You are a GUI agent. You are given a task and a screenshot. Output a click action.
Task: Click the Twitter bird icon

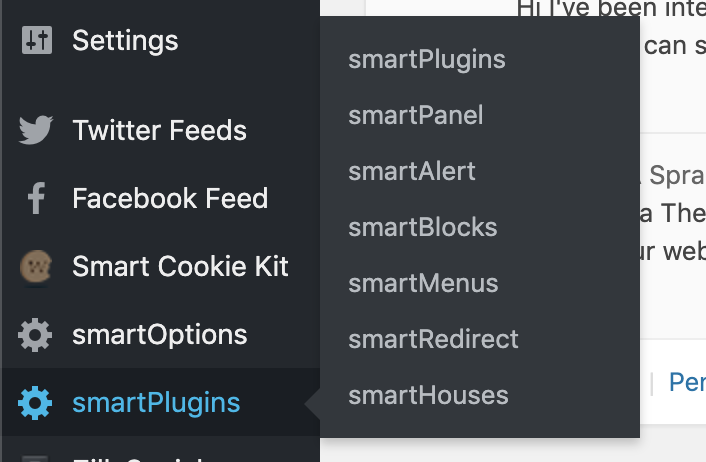click(36, 130)
